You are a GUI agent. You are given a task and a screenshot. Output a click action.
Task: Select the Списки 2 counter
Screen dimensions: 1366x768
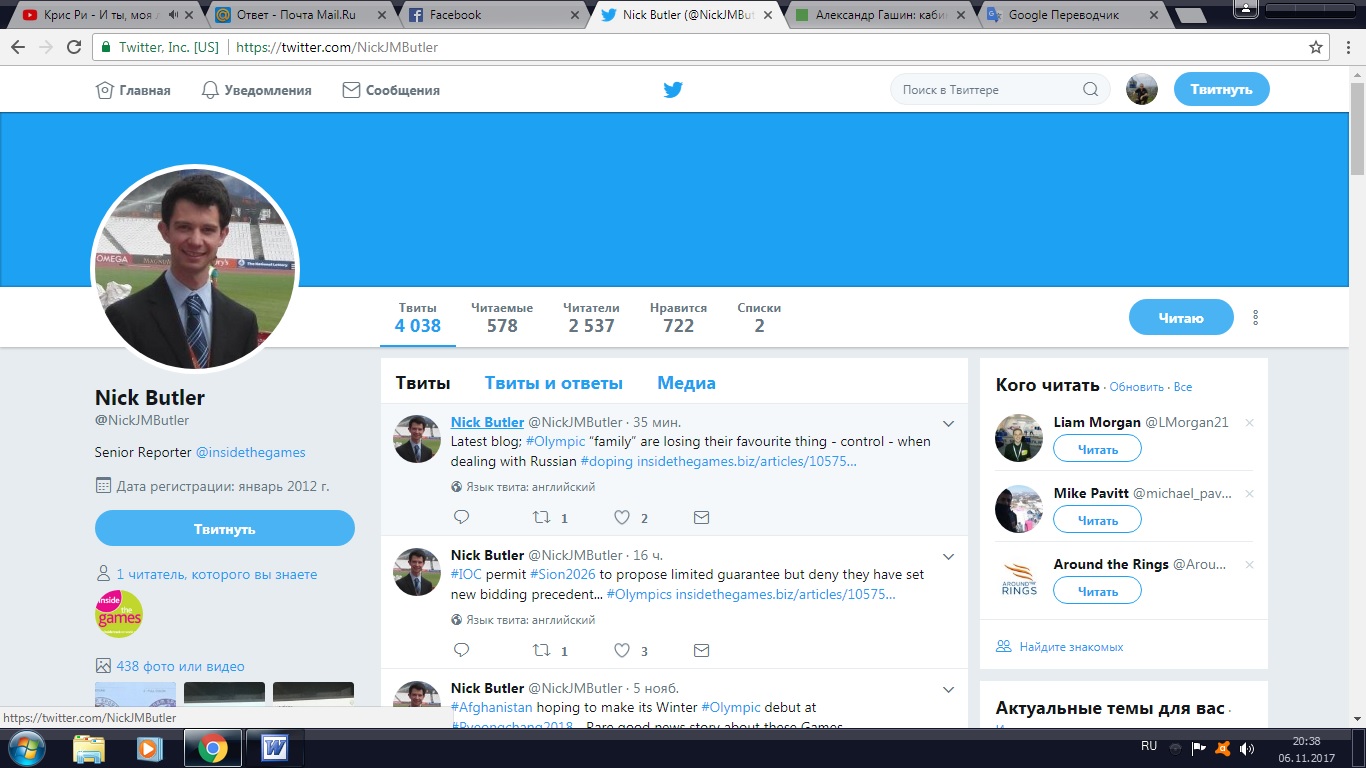[759, 318]
